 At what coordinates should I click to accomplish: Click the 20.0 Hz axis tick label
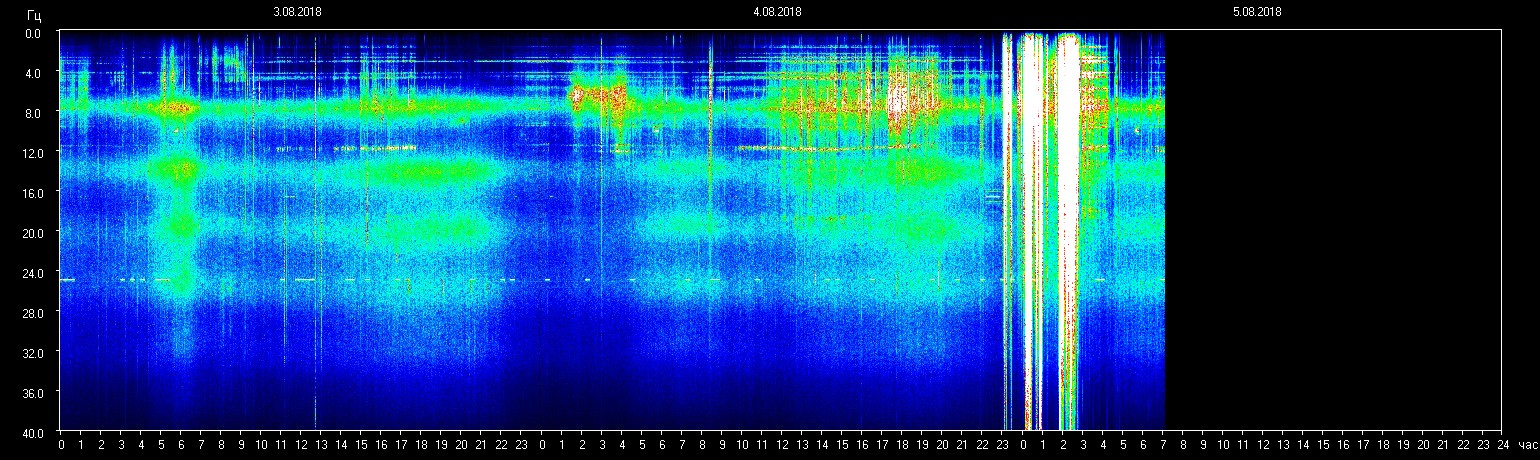pos(34,233)
